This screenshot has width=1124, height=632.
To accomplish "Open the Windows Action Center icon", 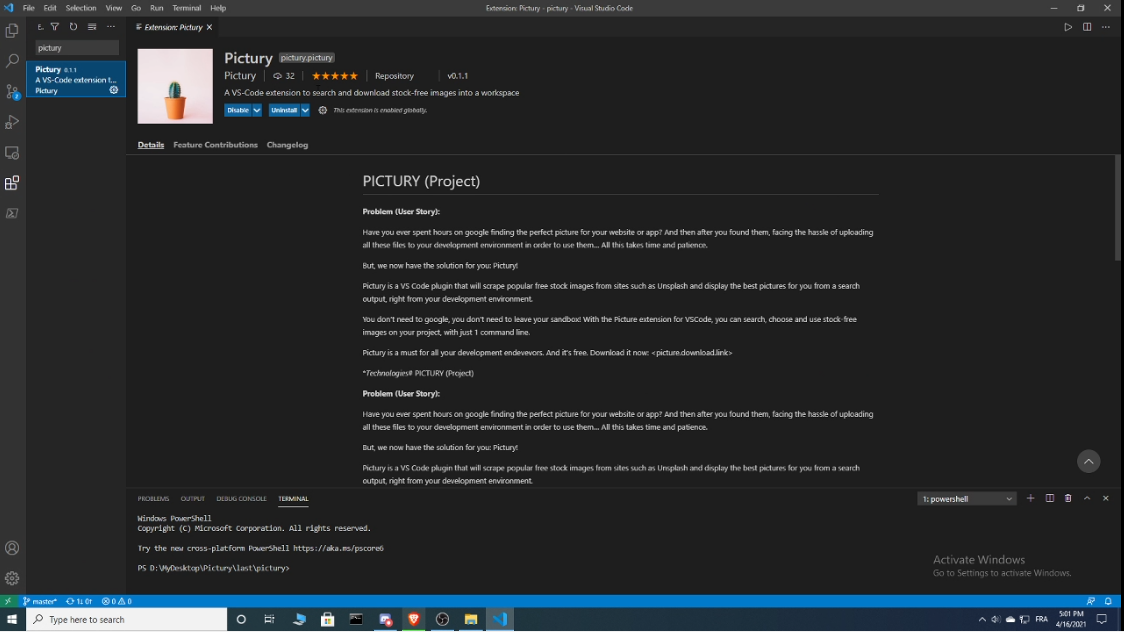I will click(x=1102, y=619).
